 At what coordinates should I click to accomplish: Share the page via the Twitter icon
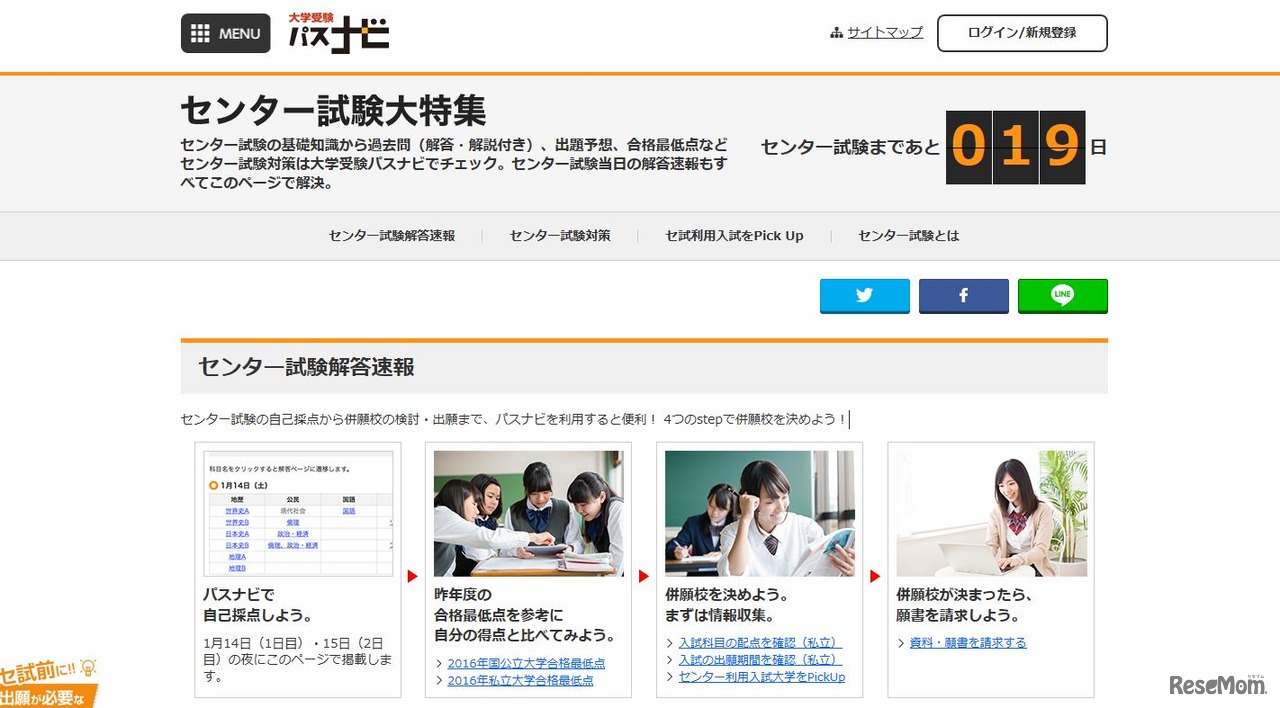point(863,295)
